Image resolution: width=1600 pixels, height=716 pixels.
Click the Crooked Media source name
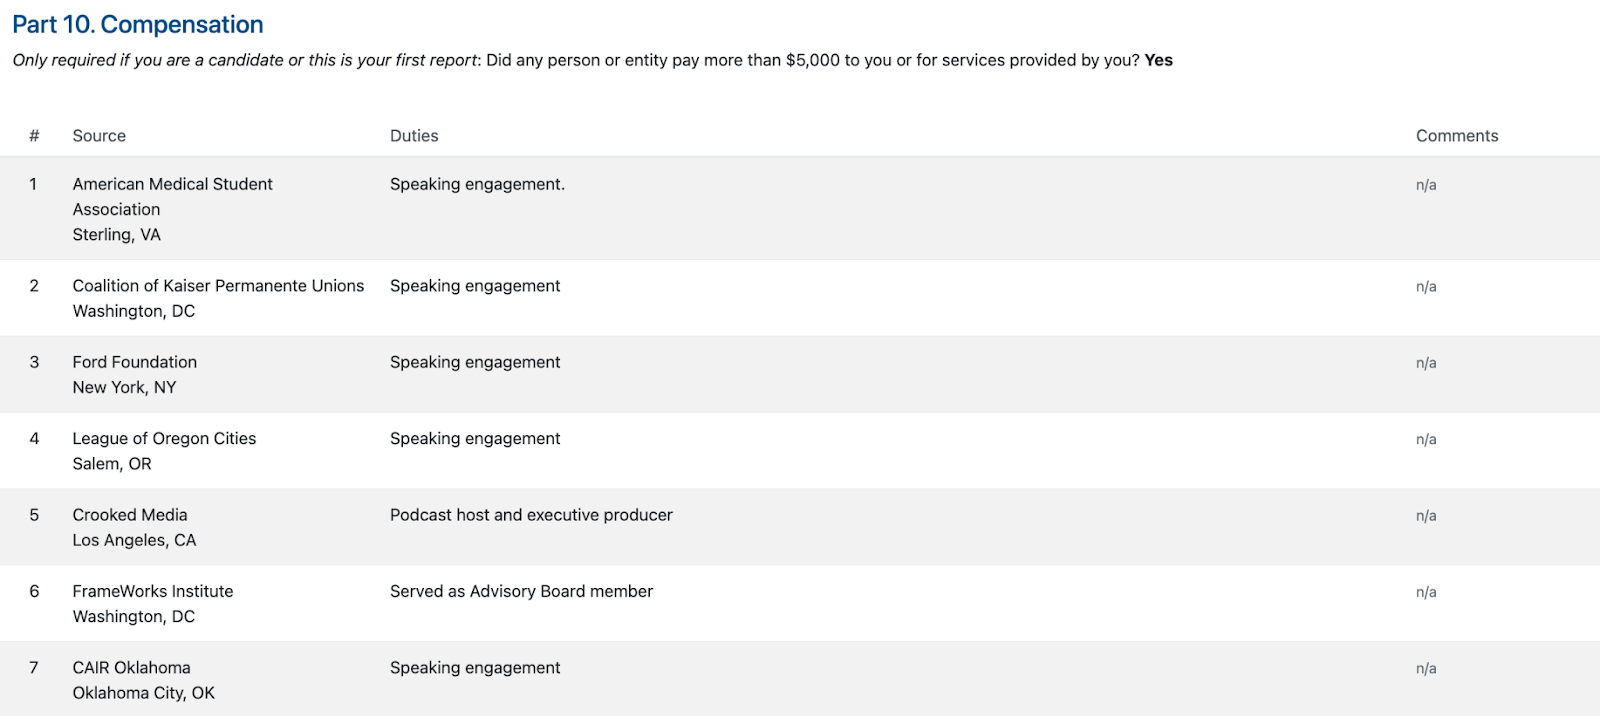(130, 515)
